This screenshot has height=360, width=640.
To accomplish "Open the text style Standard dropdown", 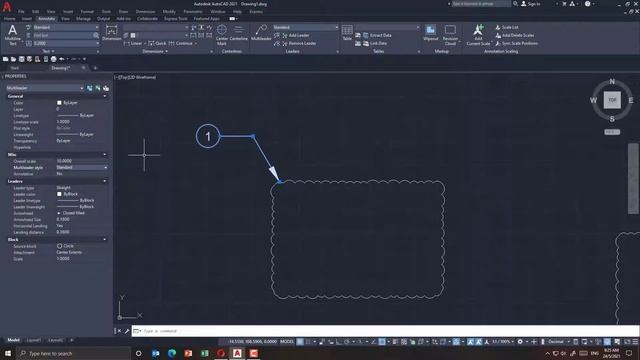I will pos(65,27).
